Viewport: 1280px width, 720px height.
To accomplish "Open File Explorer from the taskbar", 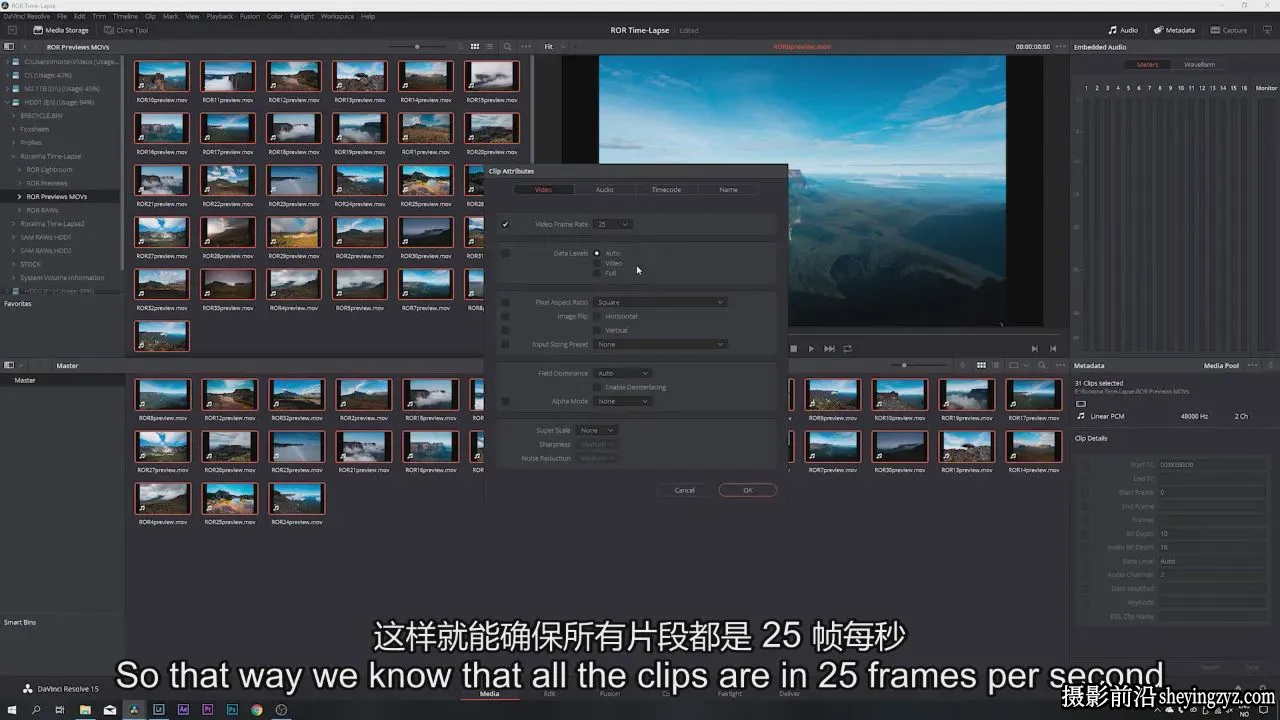I will point(85,710).
